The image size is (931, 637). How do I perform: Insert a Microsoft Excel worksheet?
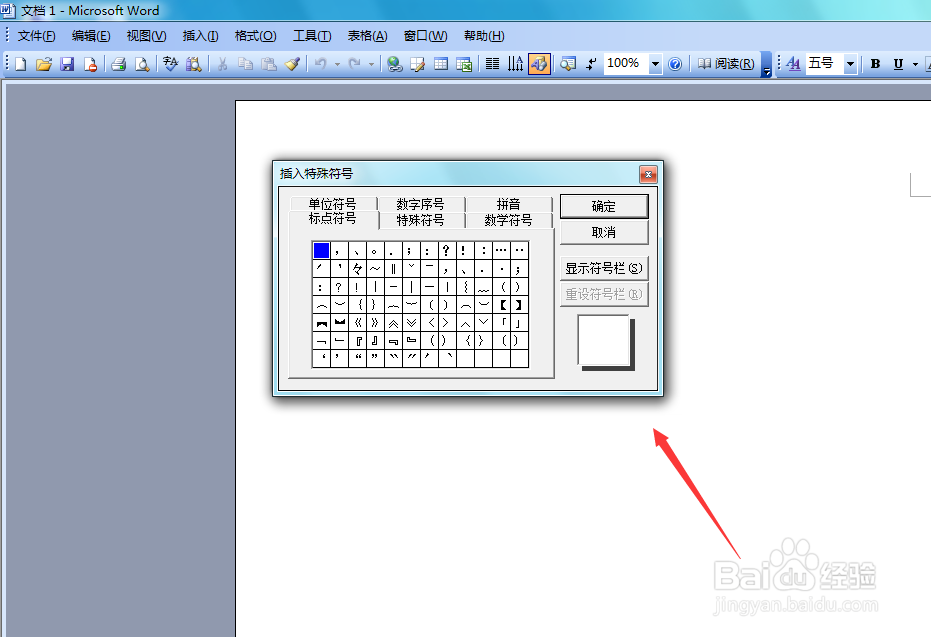(x=464, y=63)
